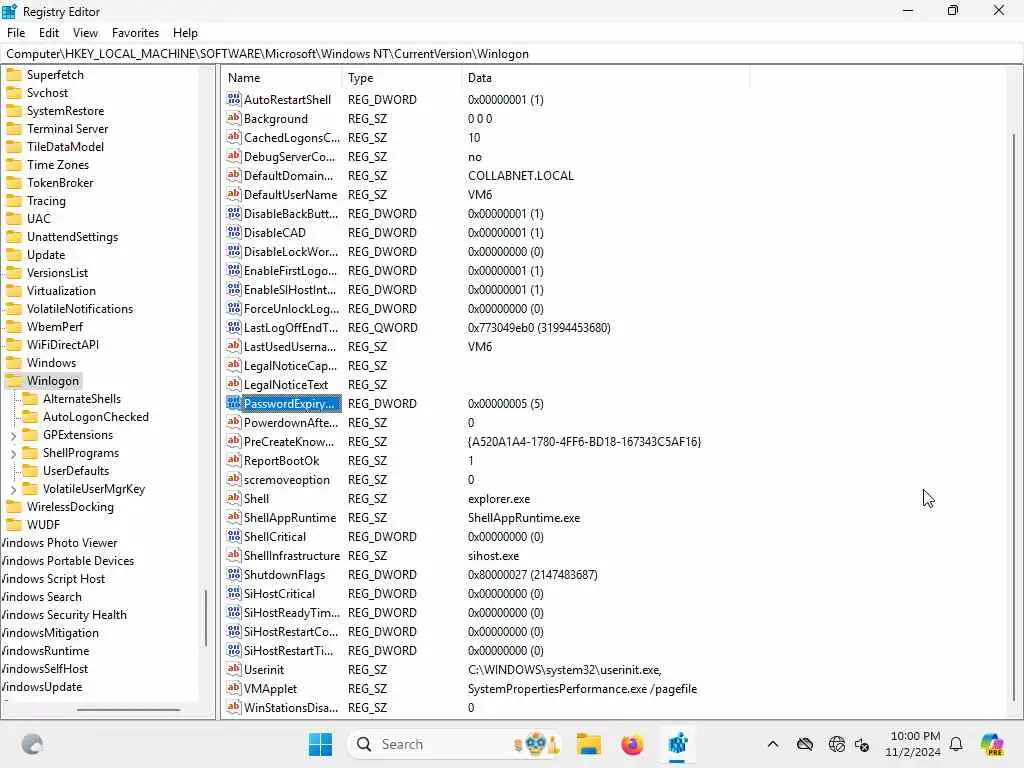Click the Registry Editor taskbar icon
The height and width of the screenshot is (768, 1024).
677,744
